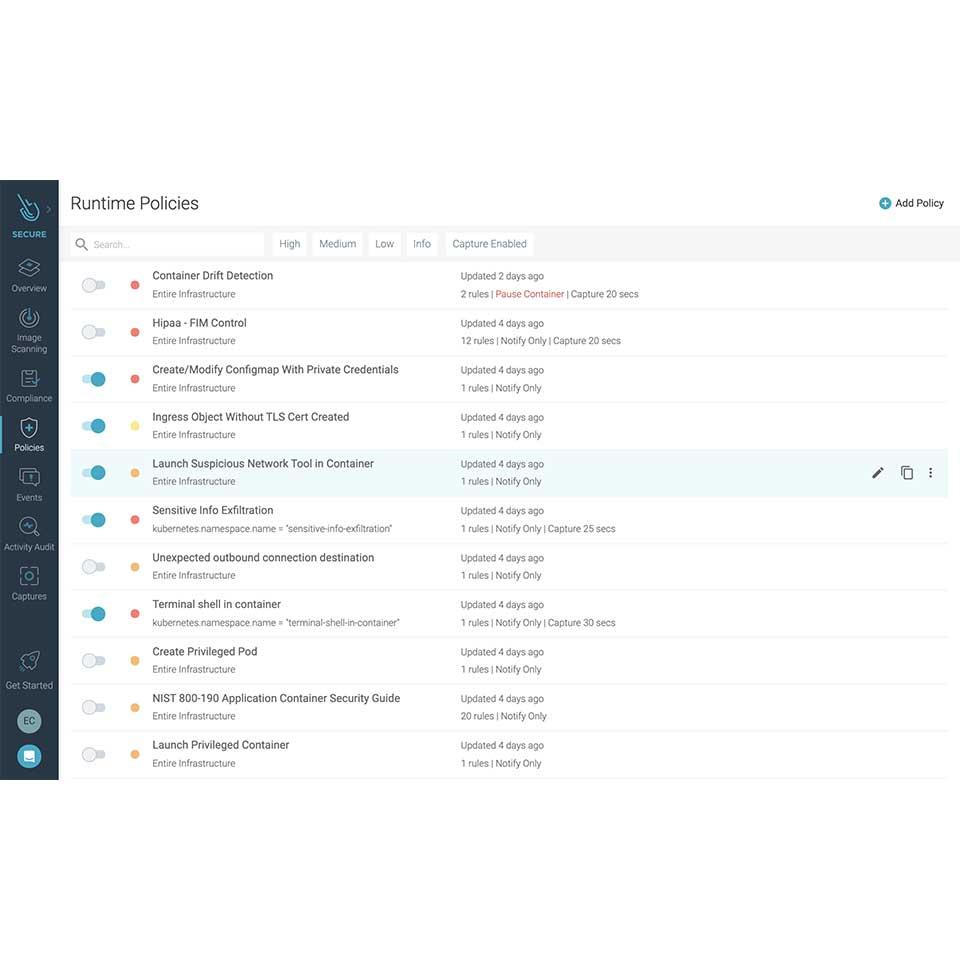
Task: Click the Add Policy button
Action: [911, 202]
